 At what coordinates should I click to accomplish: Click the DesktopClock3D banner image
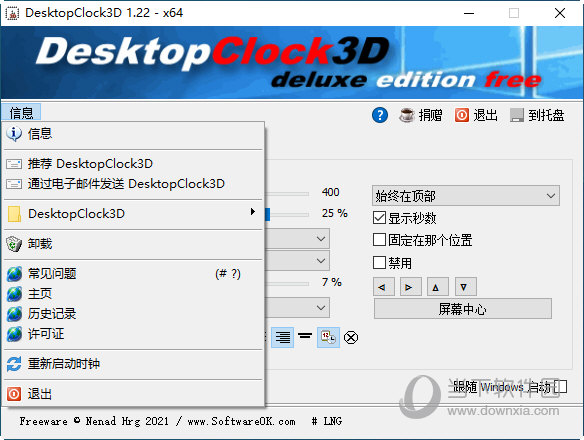coord(292,63)
